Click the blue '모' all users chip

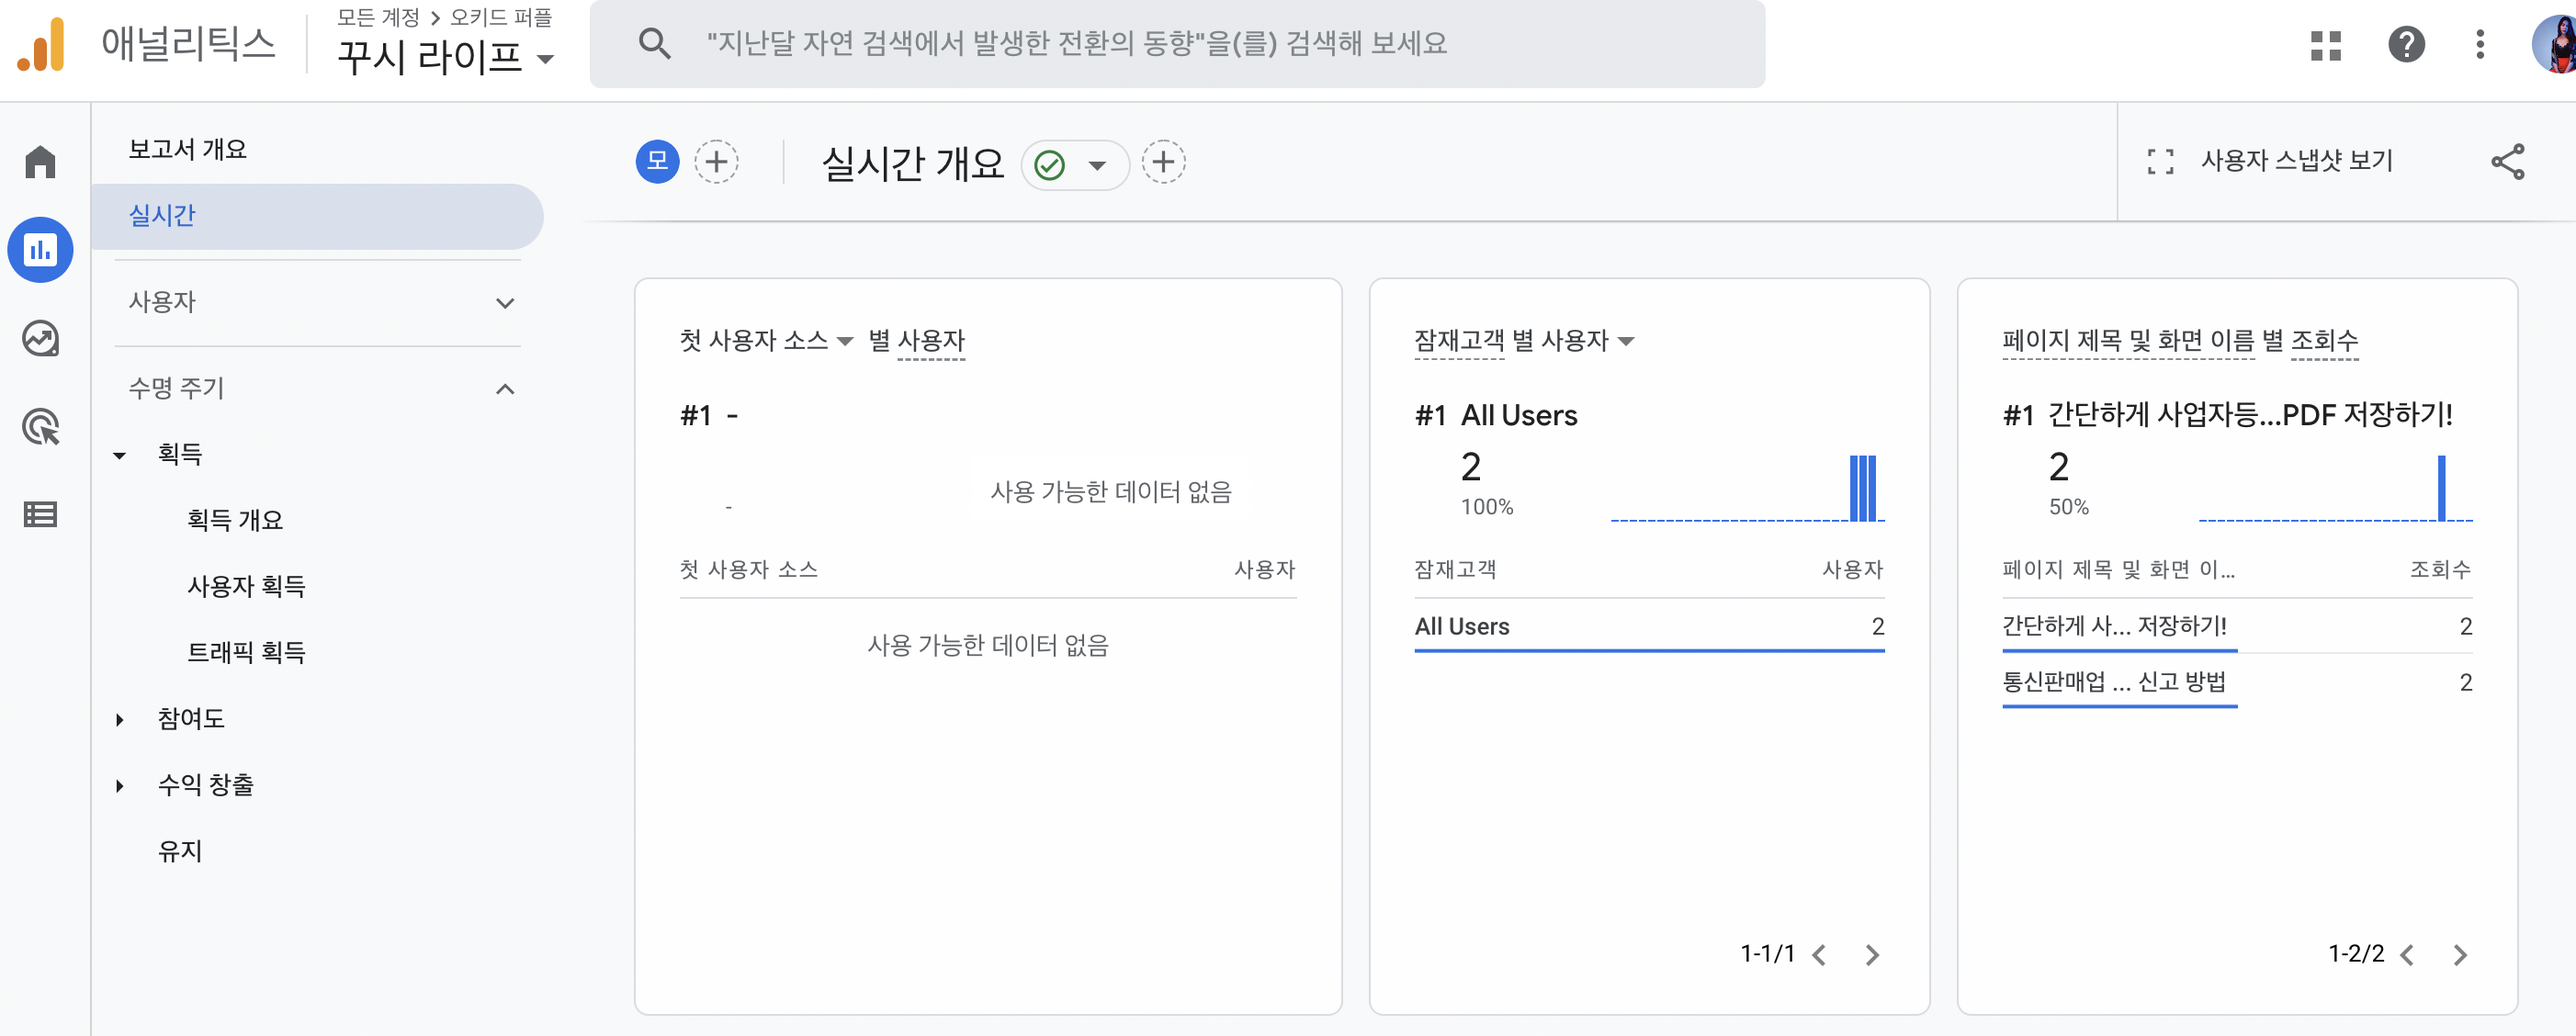(x=657, y=162)
